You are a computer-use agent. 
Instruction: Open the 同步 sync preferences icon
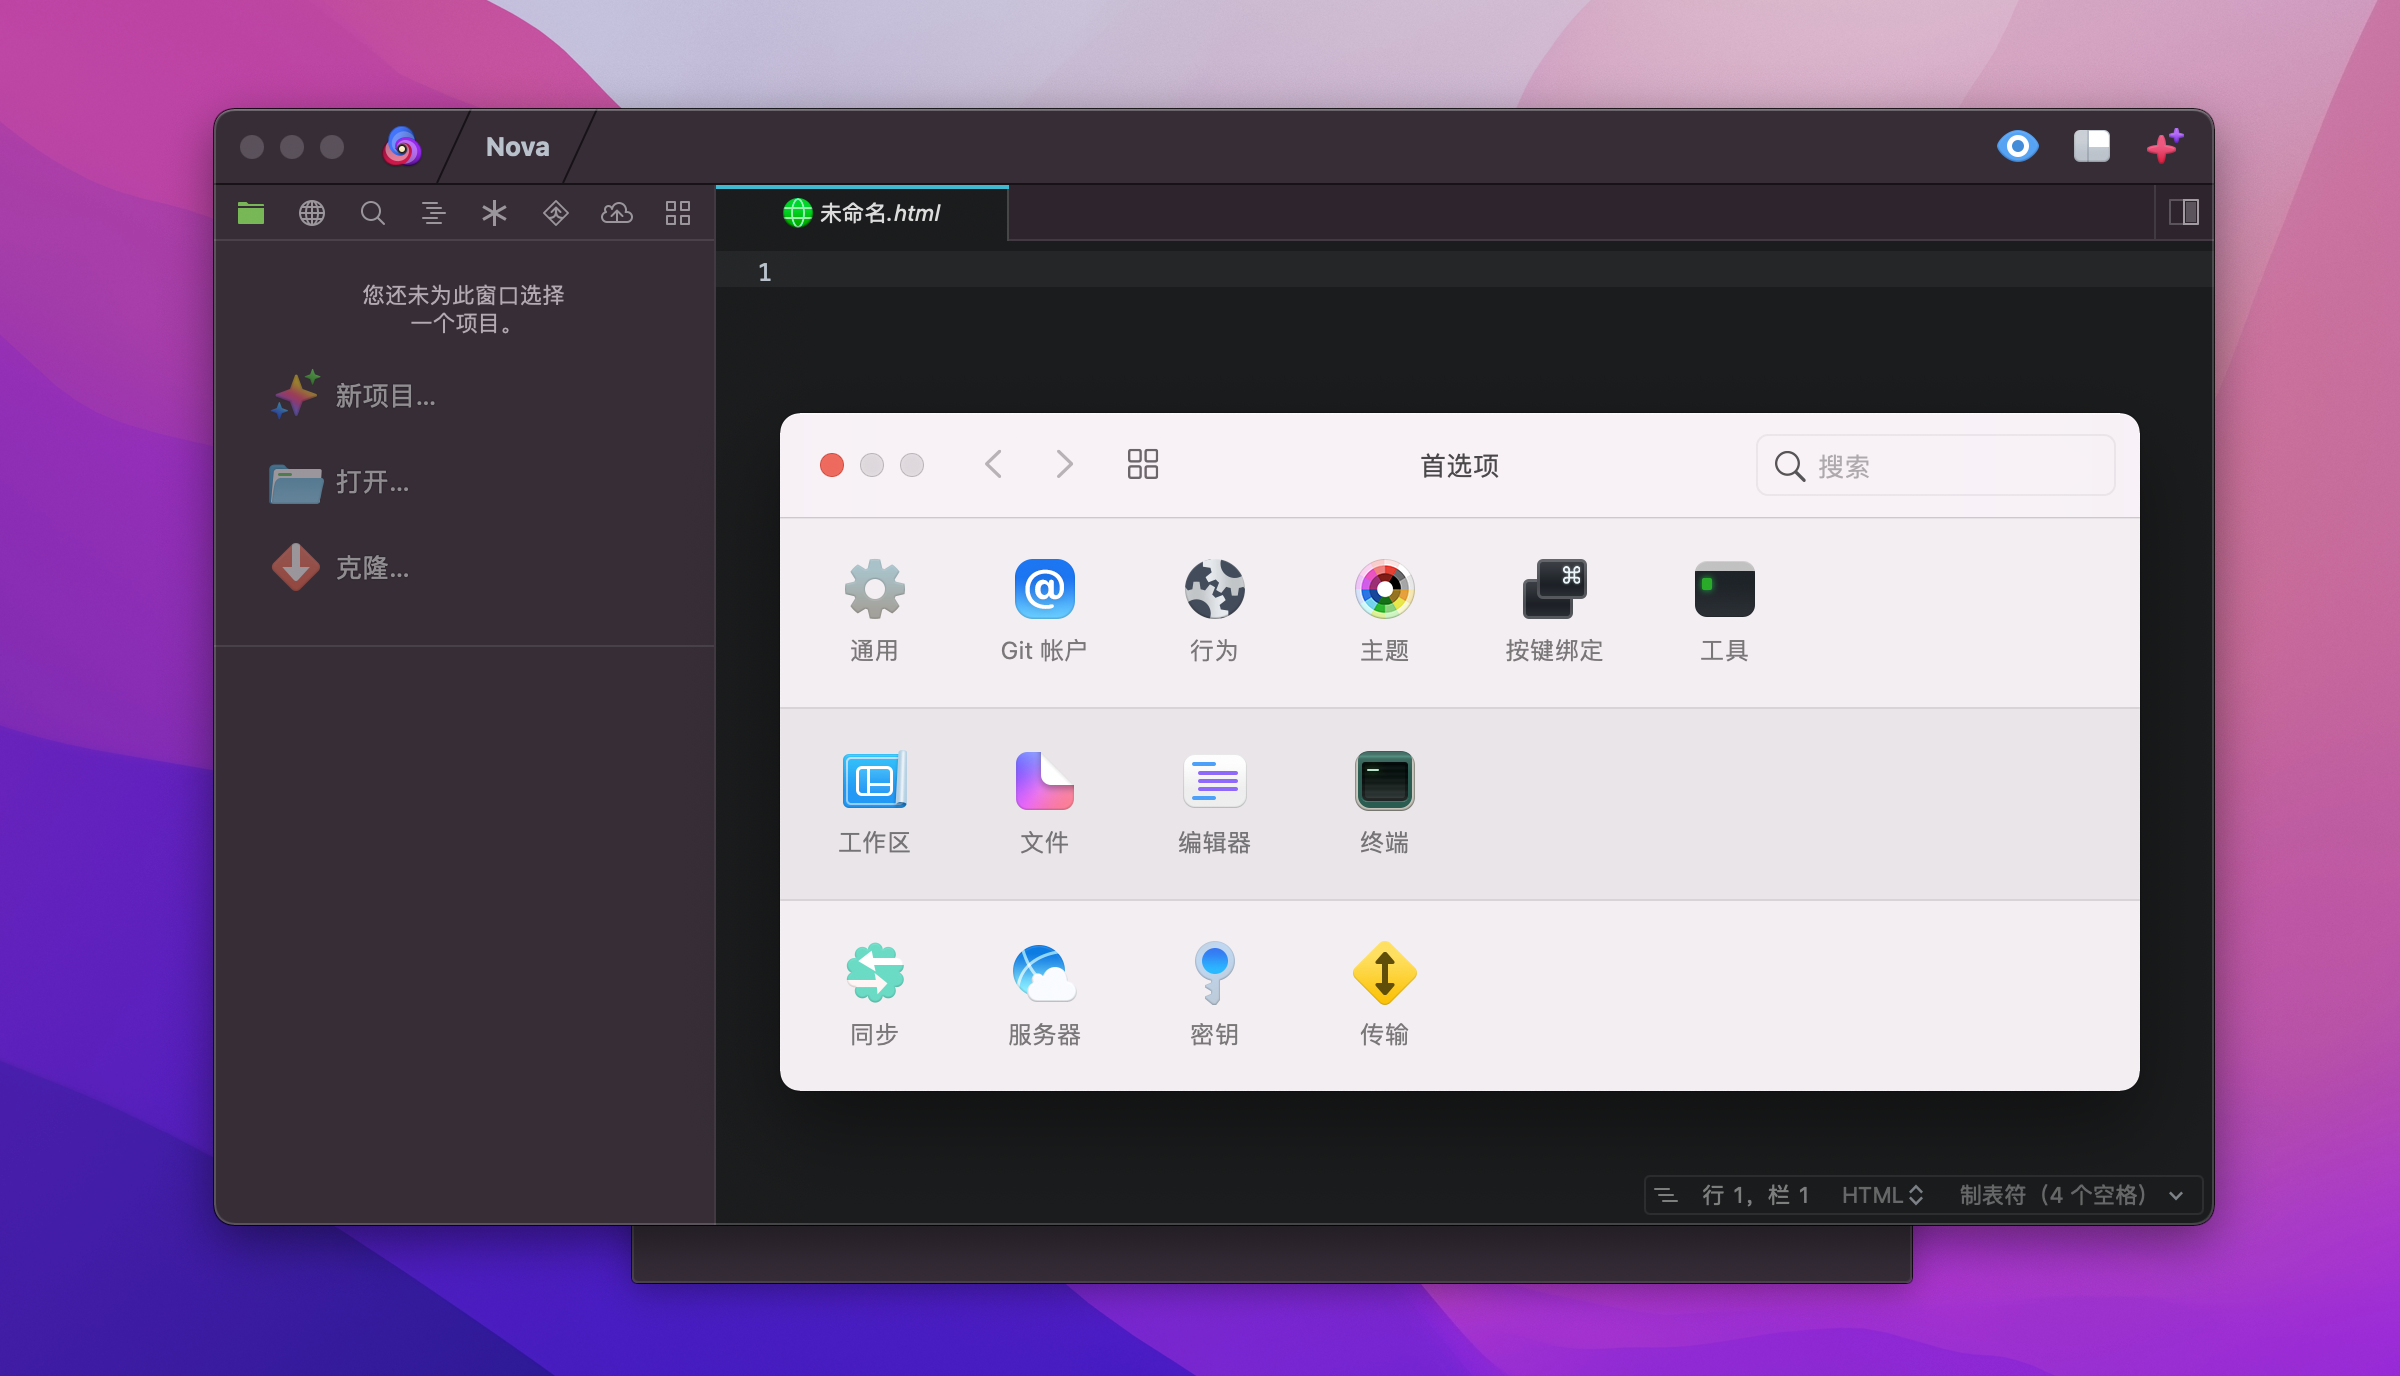click(874, 973)
